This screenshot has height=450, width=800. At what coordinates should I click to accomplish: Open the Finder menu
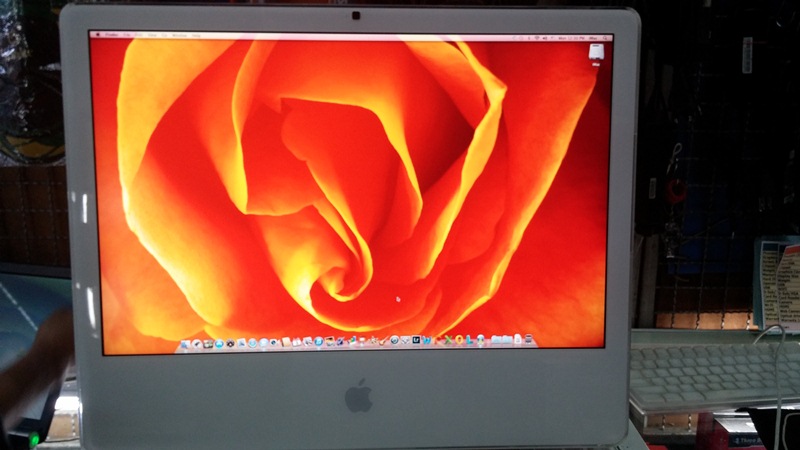pos(112,35)
